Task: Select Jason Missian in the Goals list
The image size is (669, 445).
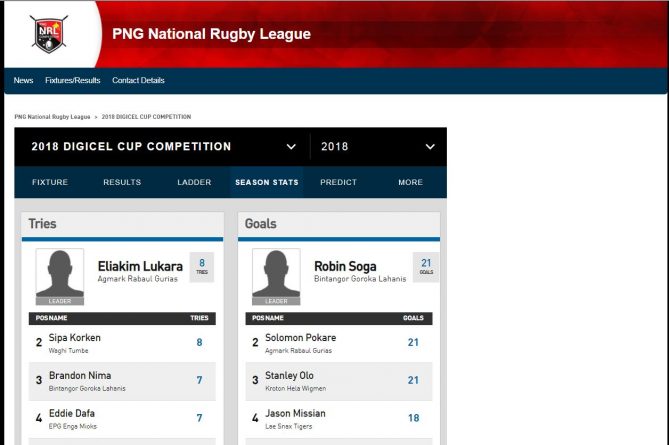Action: [x=295, y=414]
